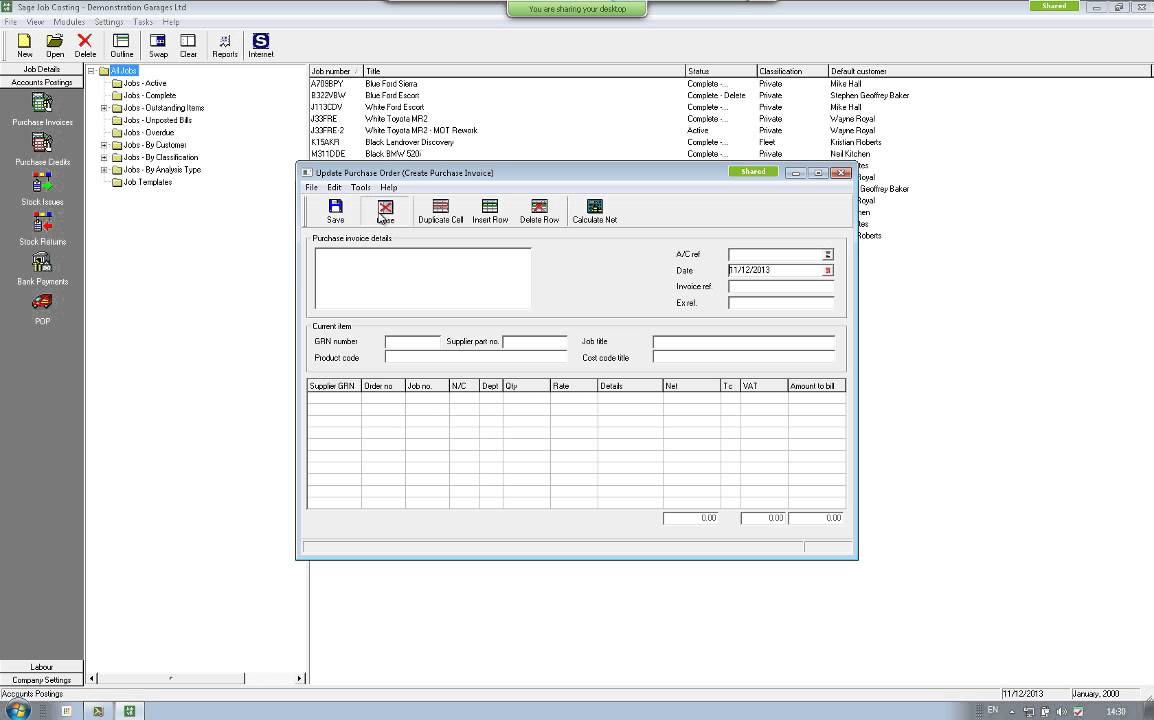Click the Invoice ref input field
This screenshot has height=720, width=1154.
pos(781,286)
